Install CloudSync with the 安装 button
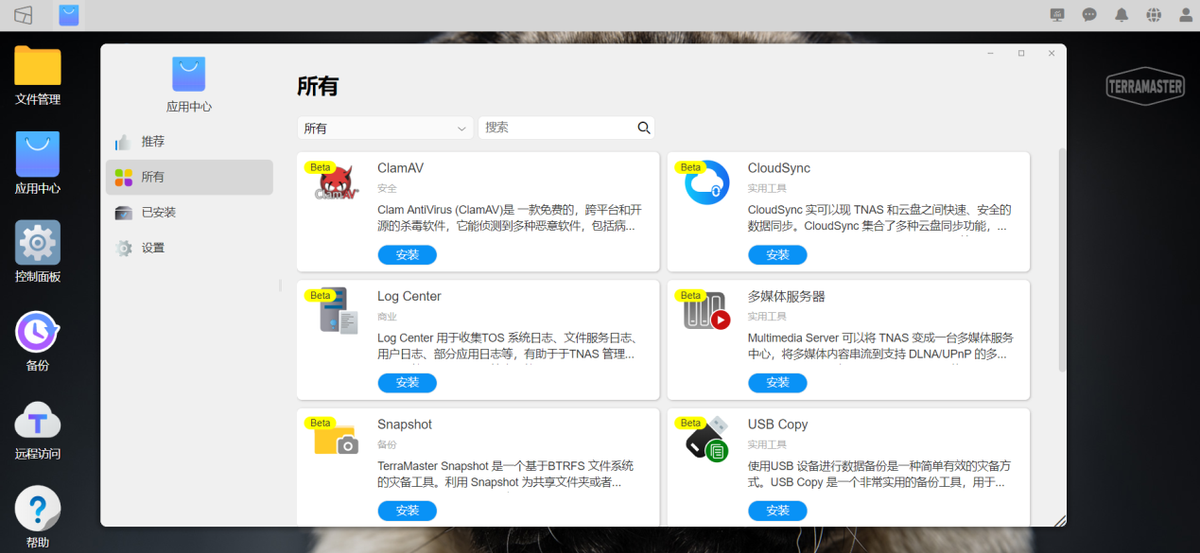 click(777, 255)
